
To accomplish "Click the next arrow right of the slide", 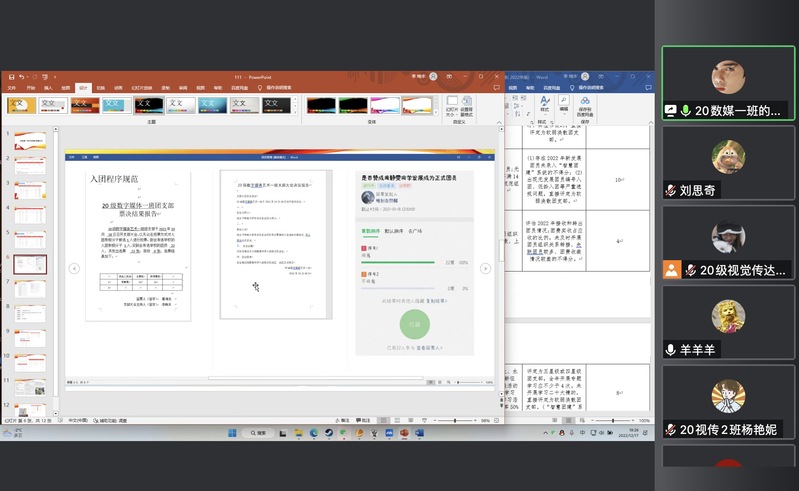I will click(485, 268).
